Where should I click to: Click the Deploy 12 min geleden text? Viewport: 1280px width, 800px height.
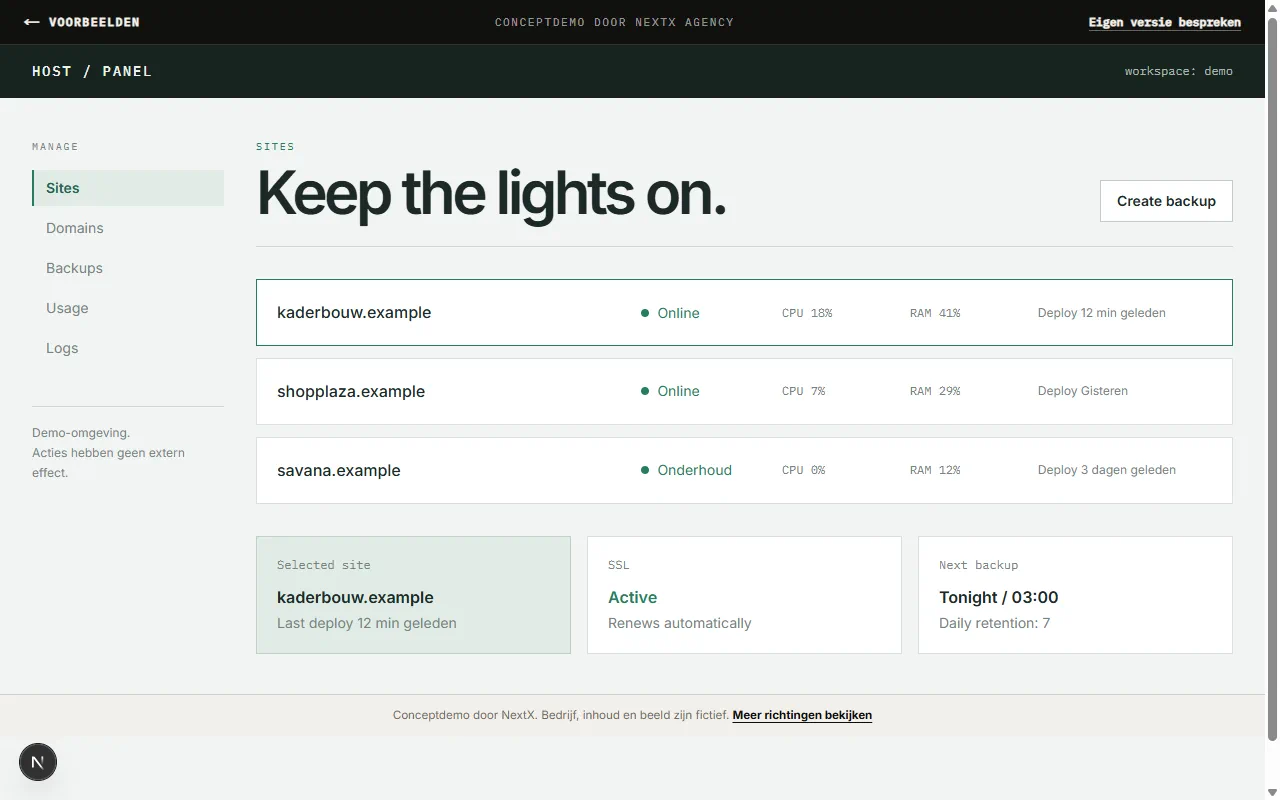1102,313
